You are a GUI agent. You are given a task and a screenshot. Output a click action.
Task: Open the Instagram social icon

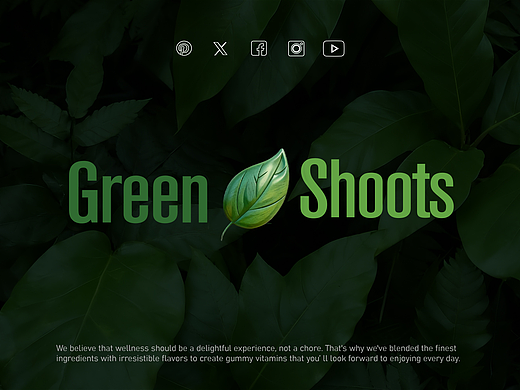tap(296, 49)
